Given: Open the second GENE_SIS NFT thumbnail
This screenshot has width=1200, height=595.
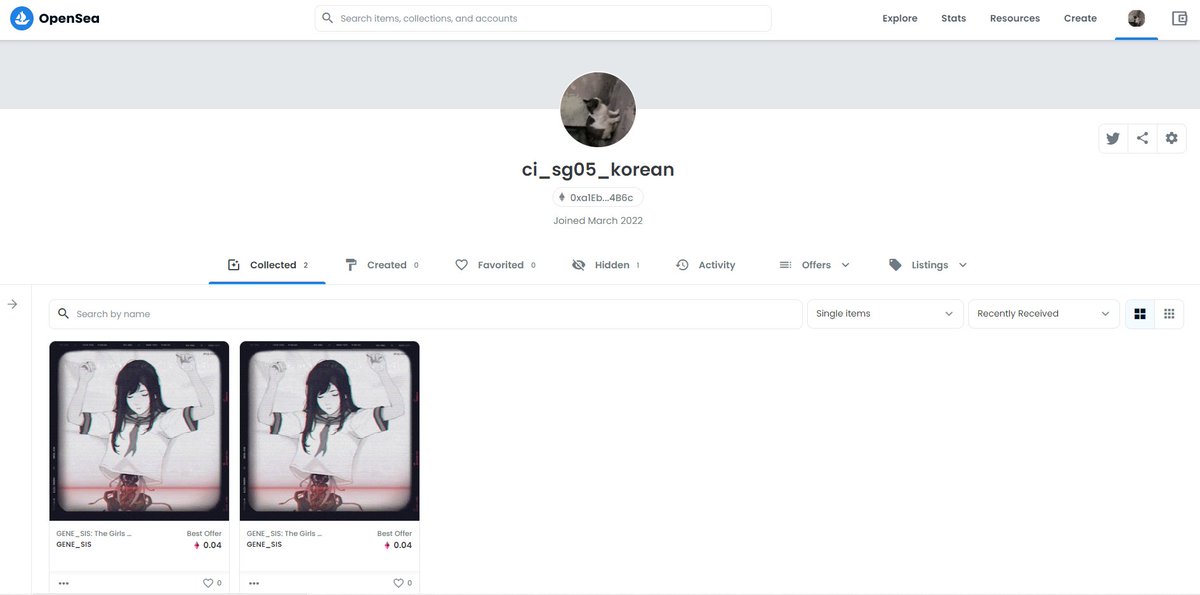Looking at the screenshot, I should [x=329, y=431].
